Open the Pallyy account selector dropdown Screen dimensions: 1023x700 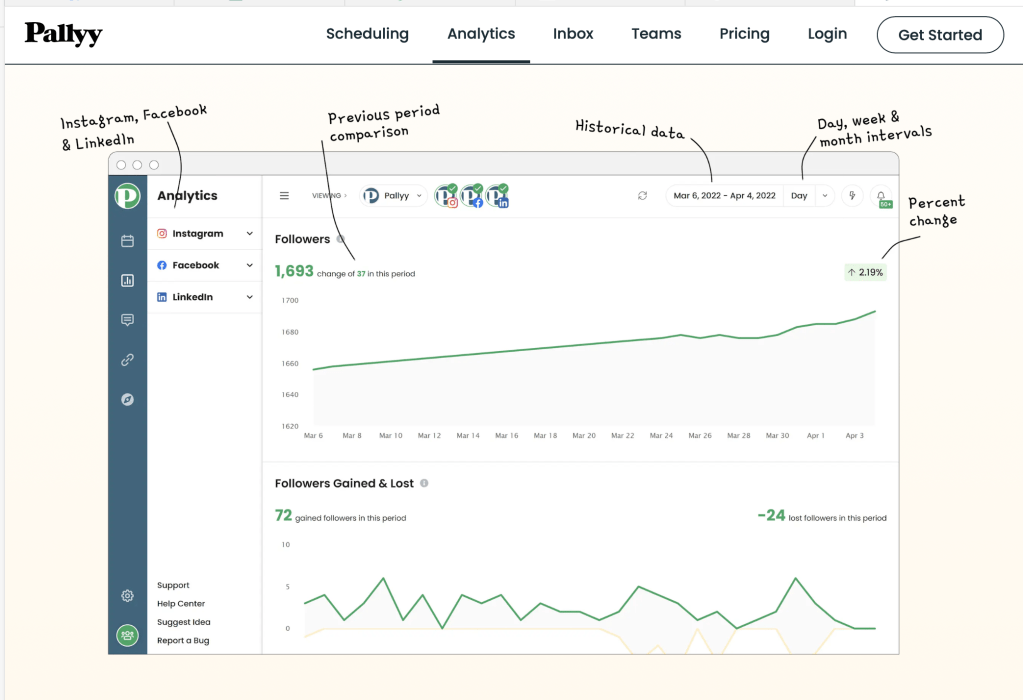393,196
